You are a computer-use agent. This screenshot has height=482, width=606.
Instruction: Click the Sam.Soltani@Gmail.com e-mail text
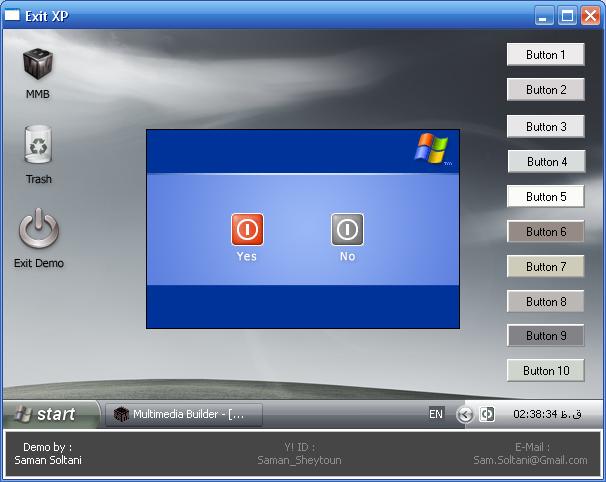530,460
